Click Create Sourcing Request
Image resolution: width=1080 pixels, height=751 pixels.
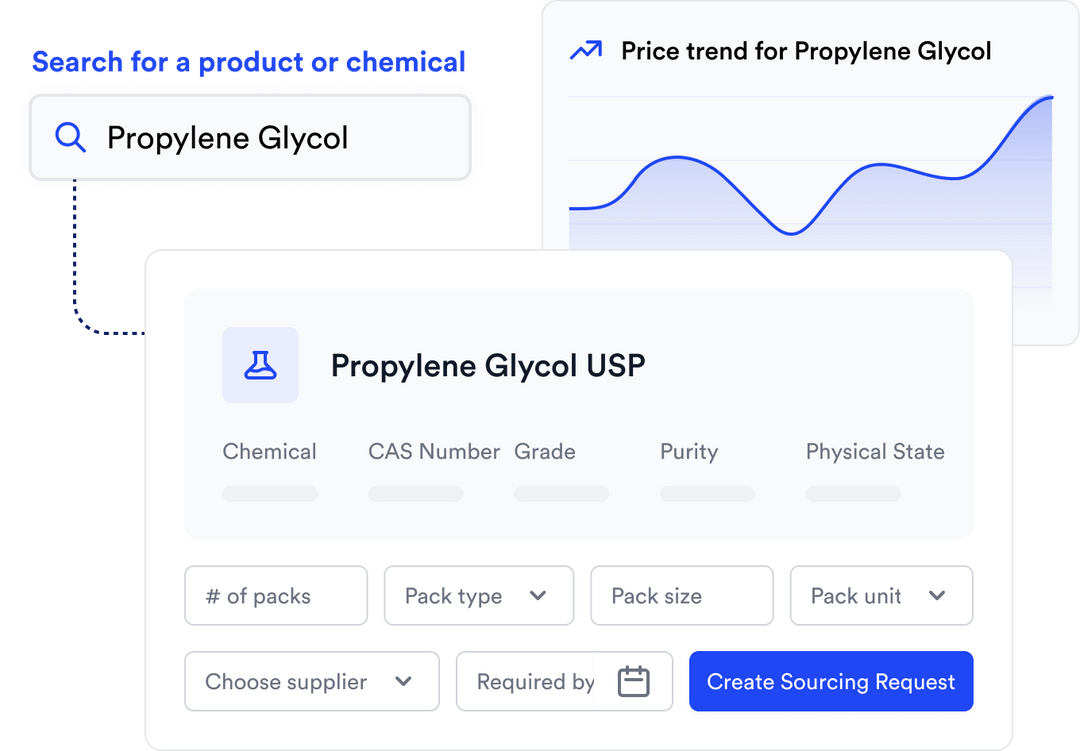(830, 681)
